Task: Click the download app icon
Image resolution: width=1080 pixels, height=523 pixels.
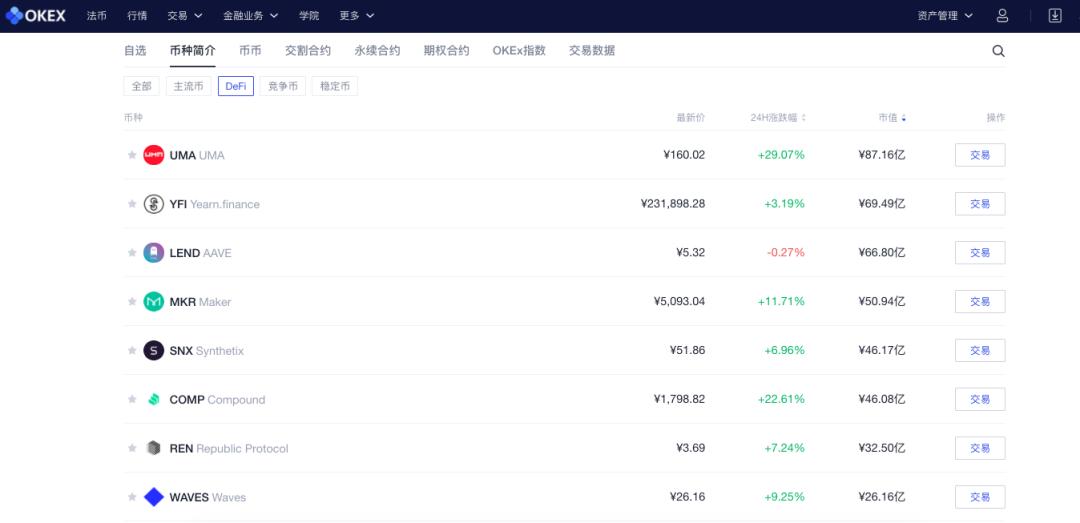Action: point(1055,15)
